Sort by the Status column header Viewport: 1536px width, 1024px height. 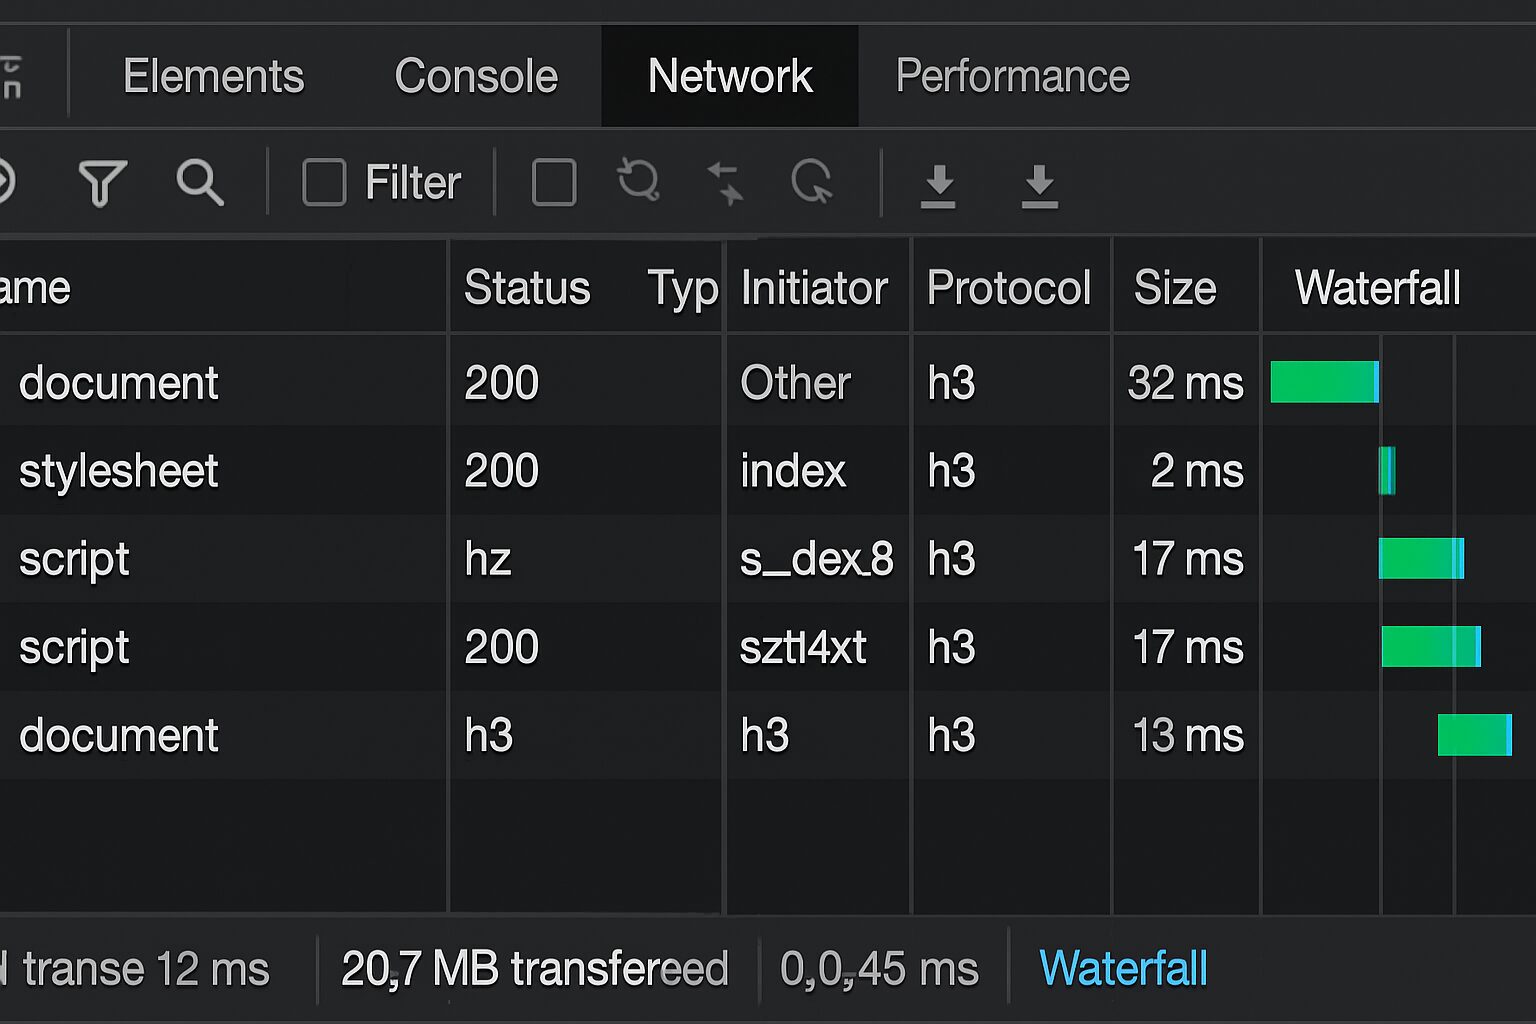(x=527, y=288)
